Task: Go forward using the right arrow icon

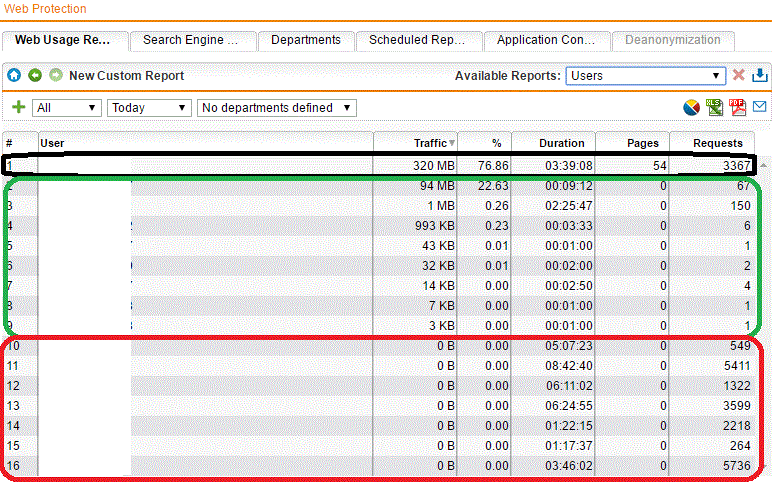Action: pos(55,76)
